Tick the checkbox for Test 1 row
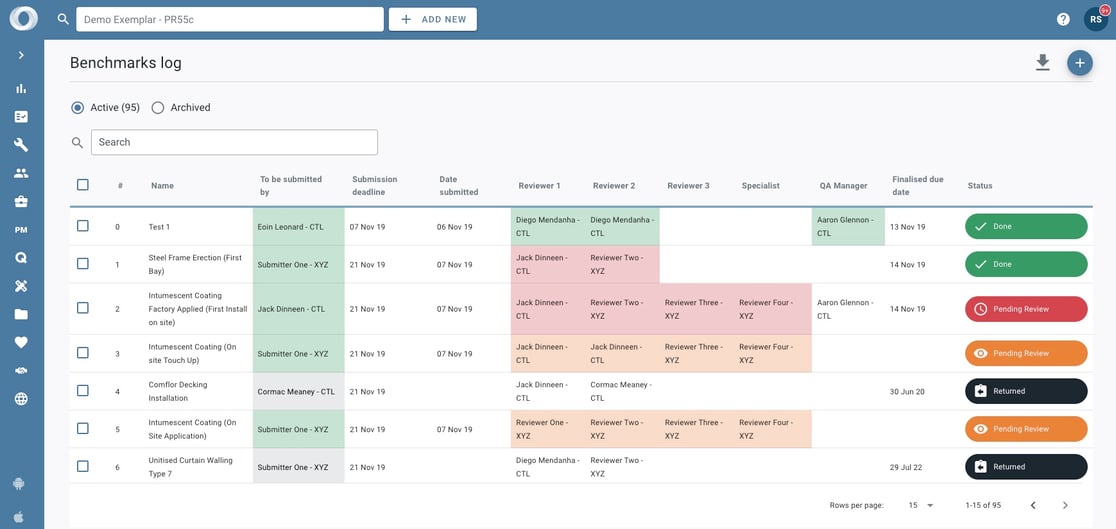This screenshot has width=1116, height=529. (x=83, y=226)
